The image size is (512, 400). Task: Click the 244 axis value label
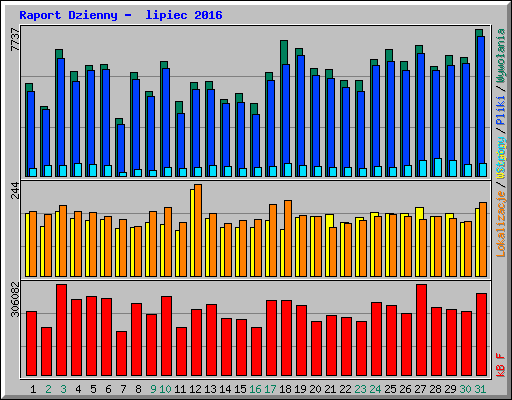click(15, 190)
